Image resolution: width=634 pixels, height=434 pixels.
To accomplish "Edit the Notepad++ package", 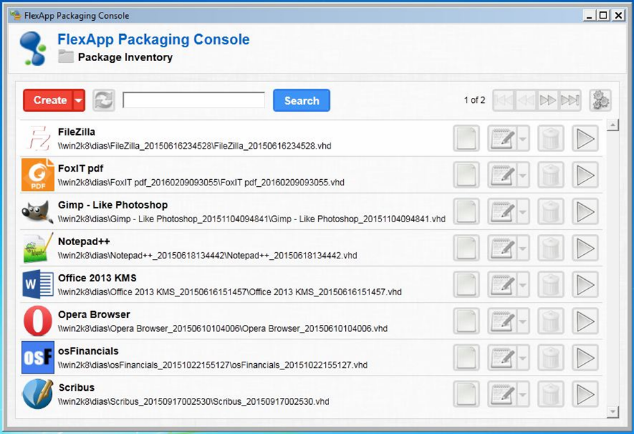I will (502, 248).
